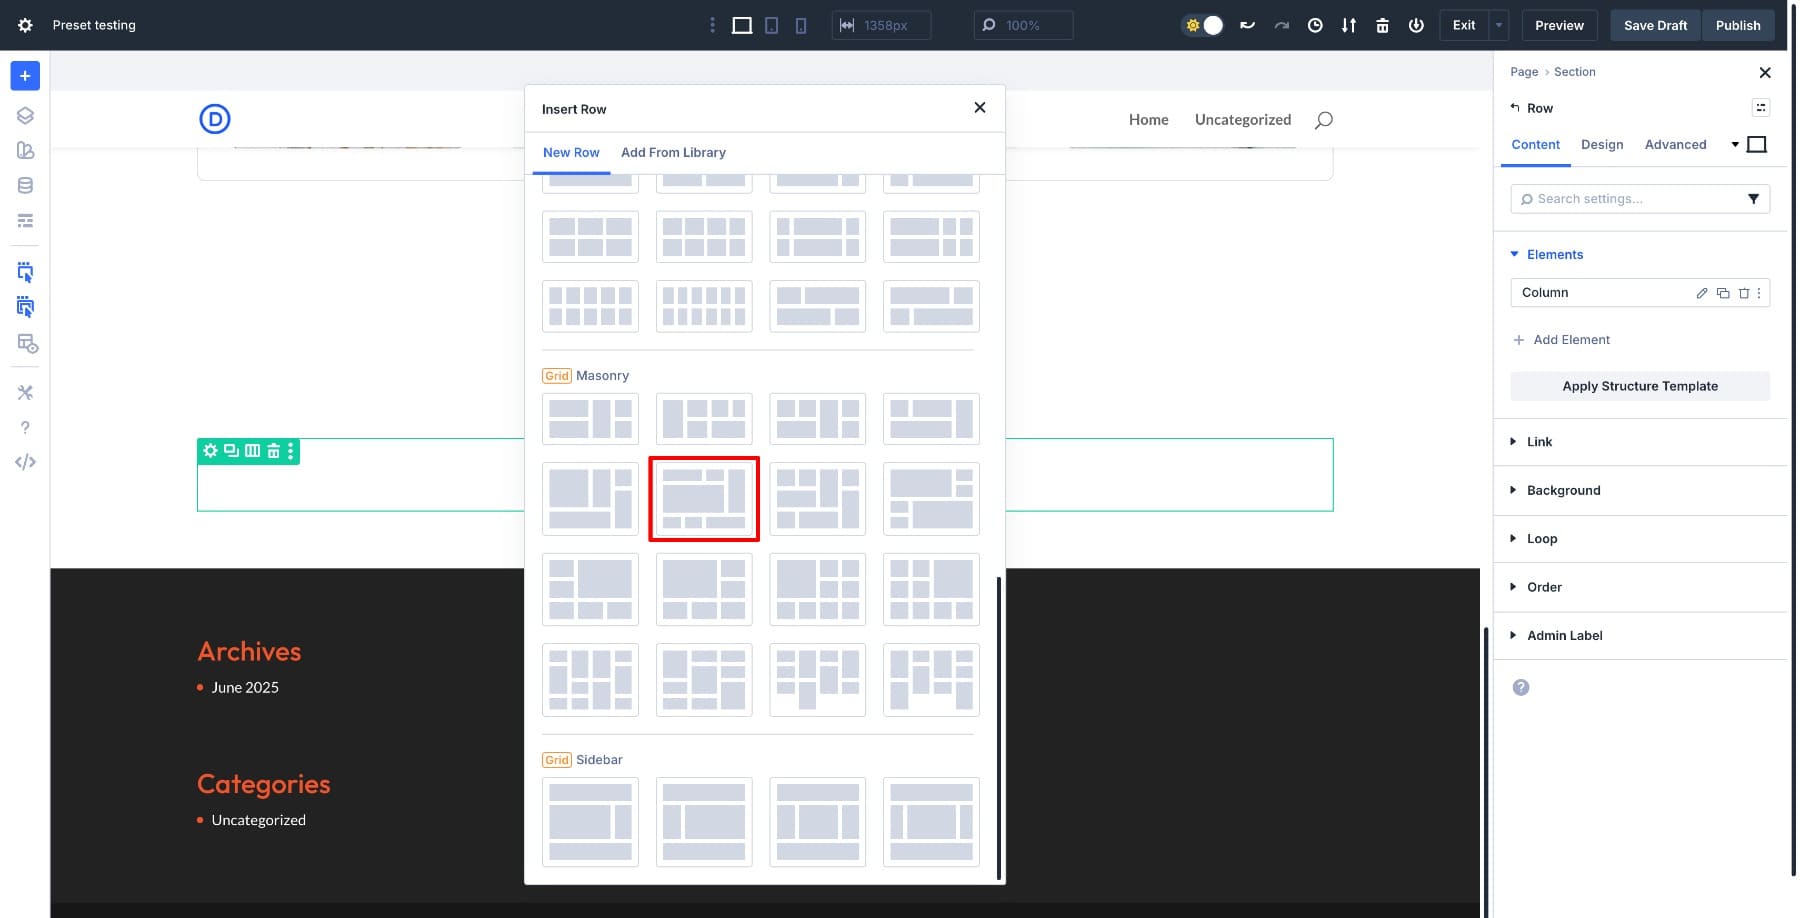1800x918 pixels.
Task: Switch to phone view
Action: tap(800, 25)
